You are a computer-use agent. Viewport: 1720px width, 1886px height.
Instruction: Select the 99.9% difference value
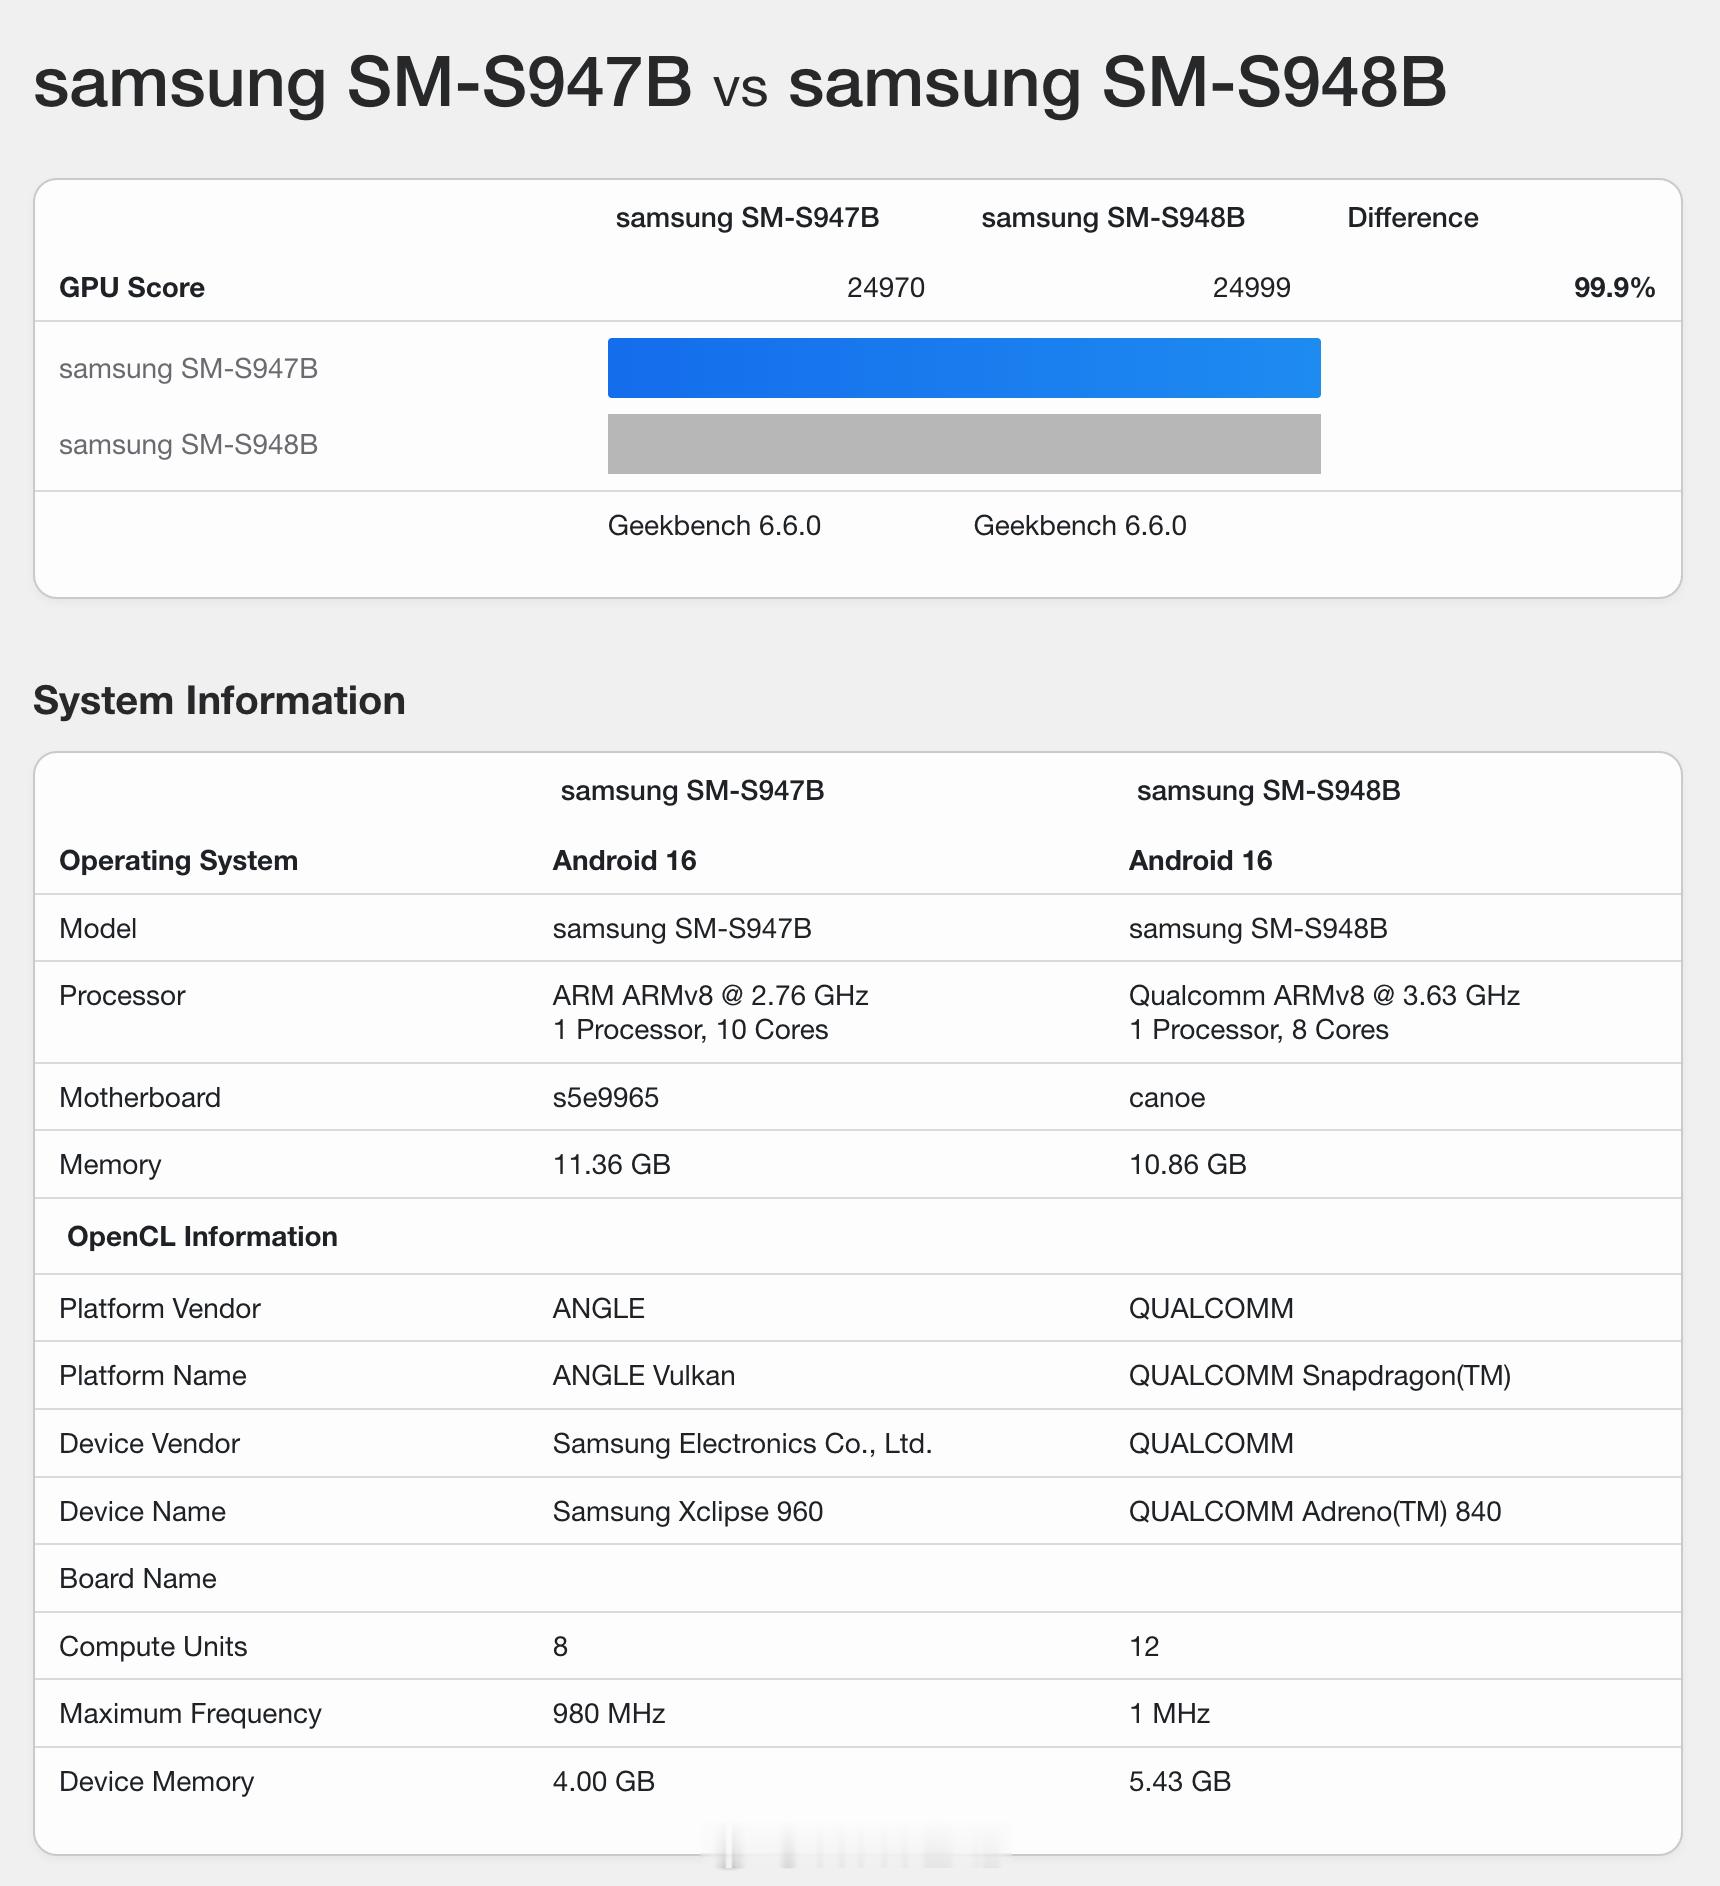click(1614, 288)
